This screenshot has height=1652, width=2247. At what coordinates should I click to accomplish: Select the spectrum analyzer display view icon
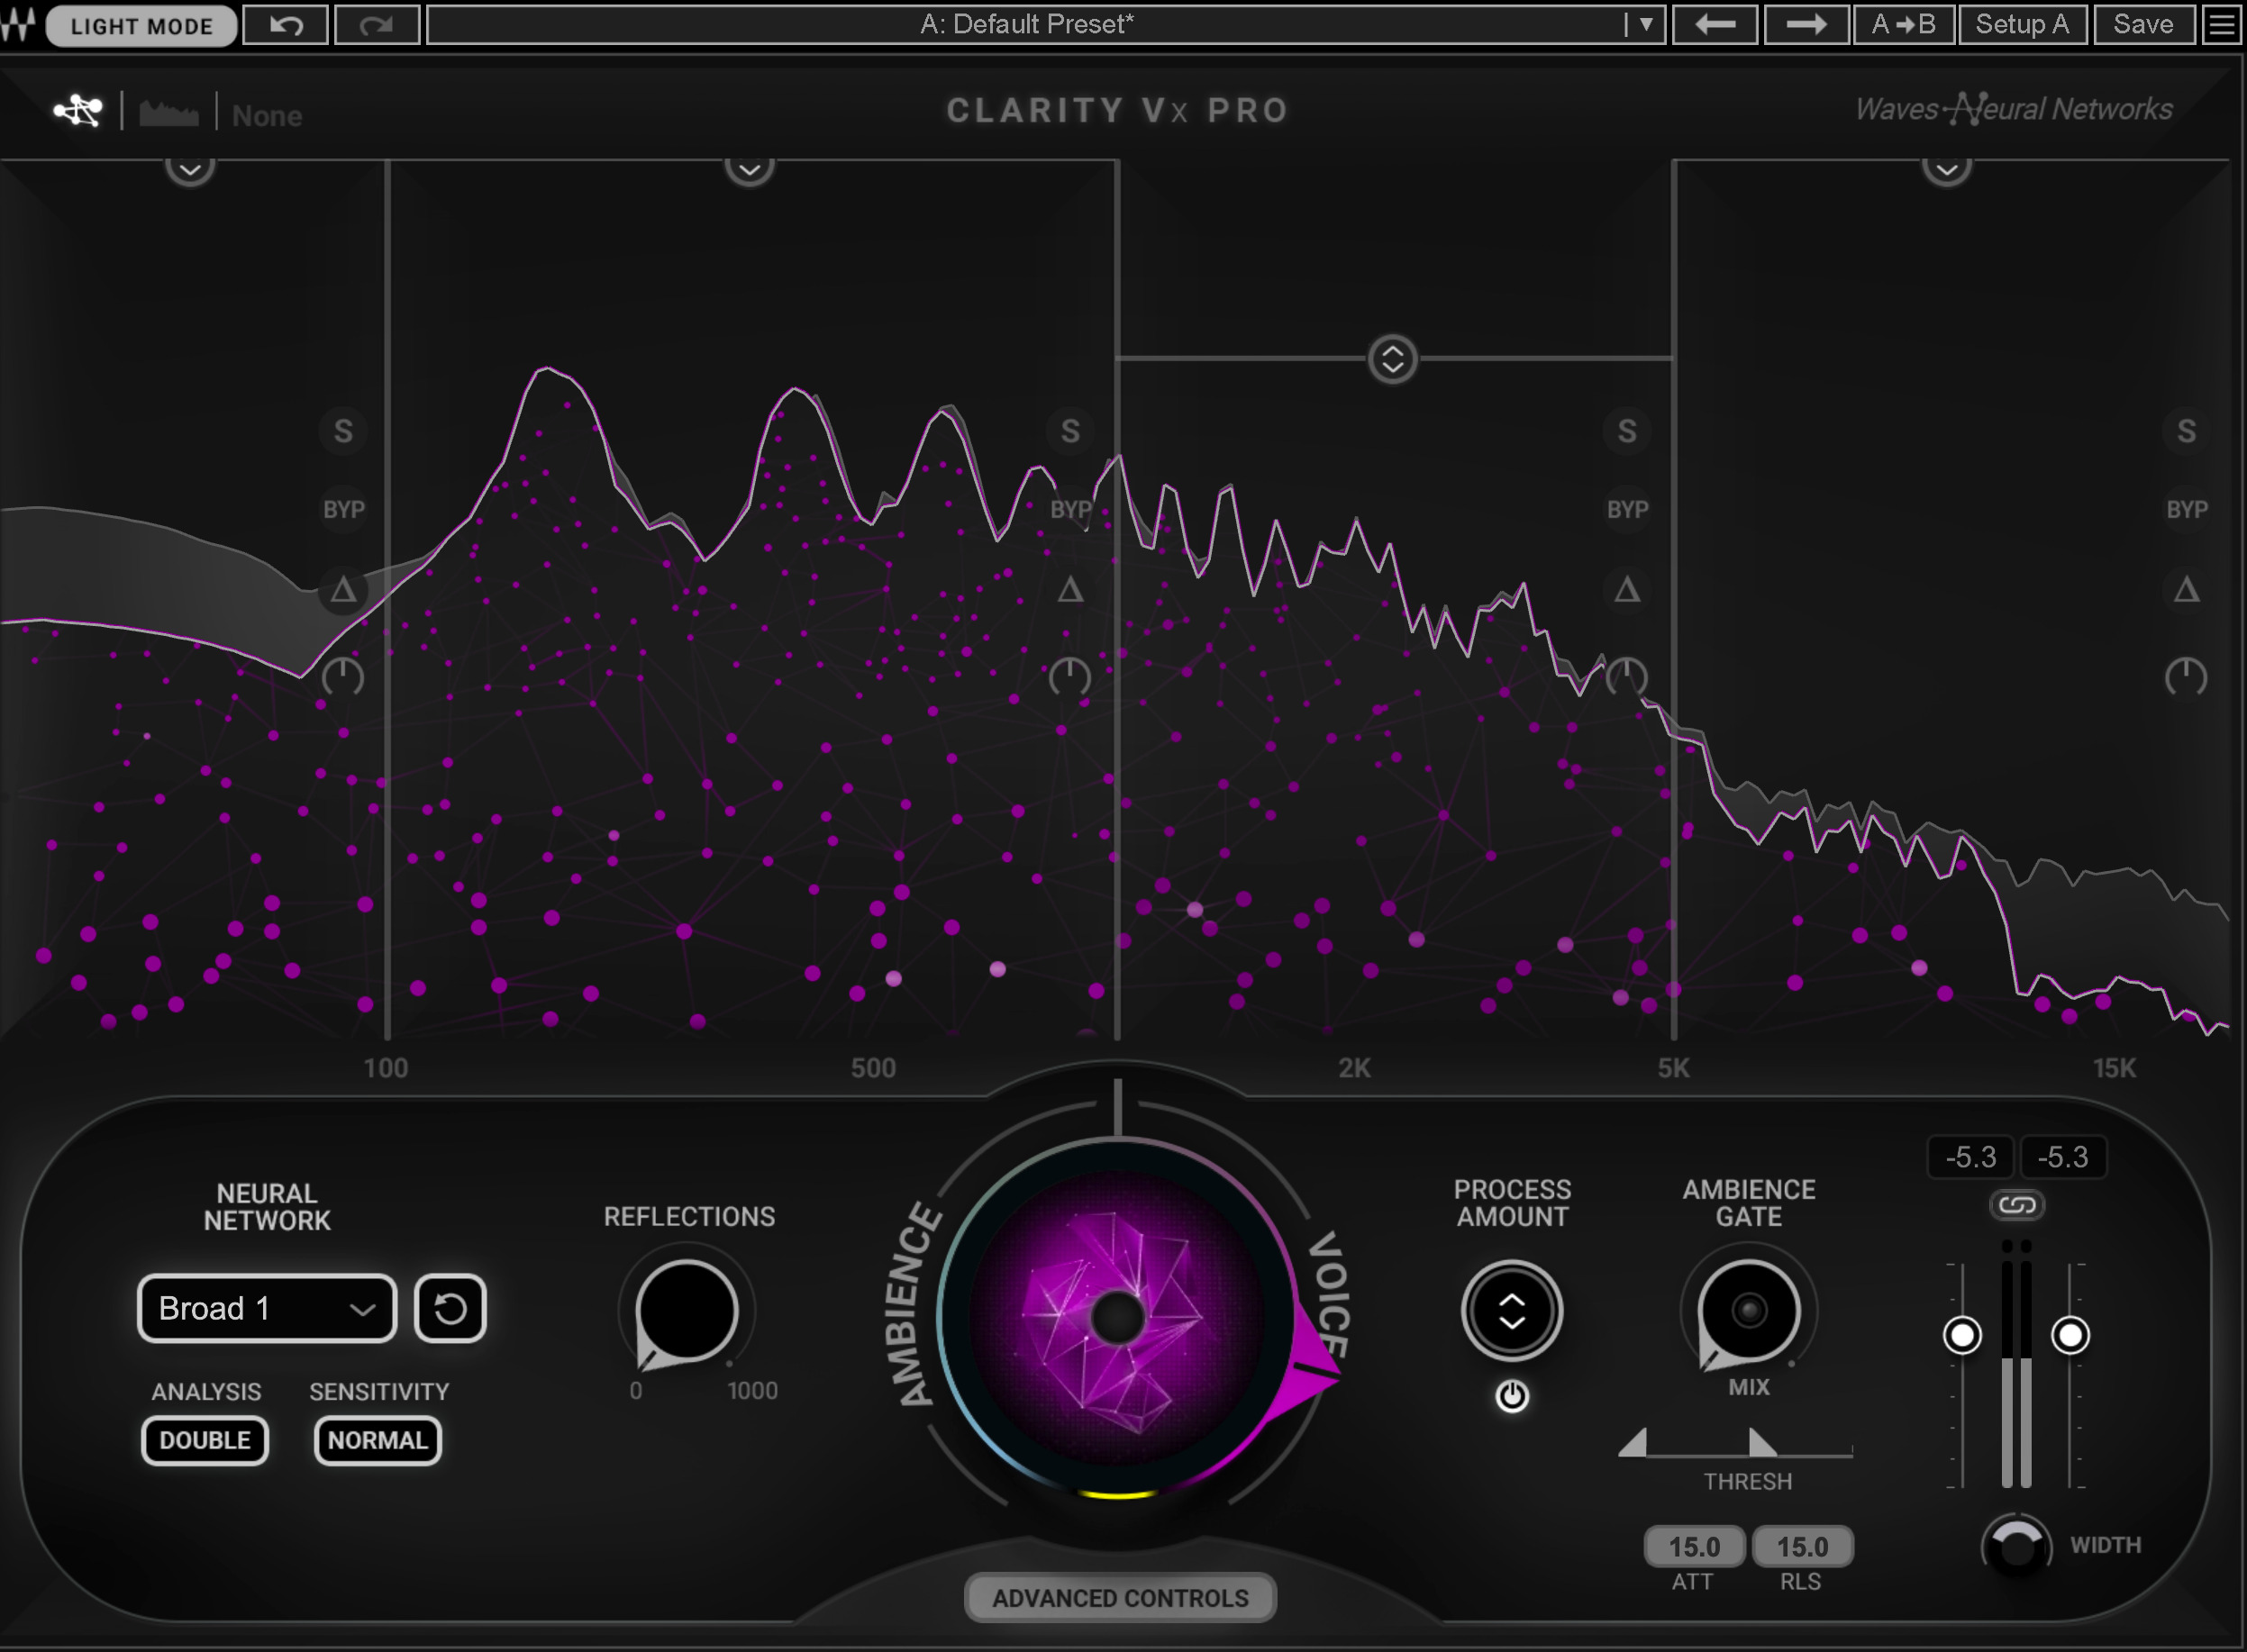click(169, 113)
